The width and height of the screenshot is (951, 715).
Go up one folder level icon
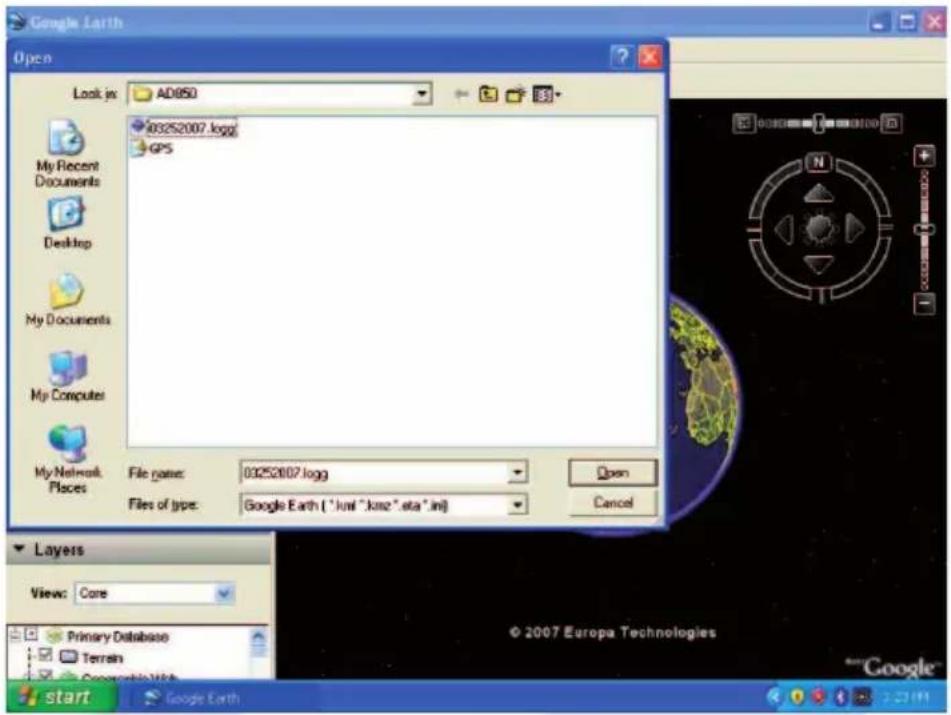(488, 95)
